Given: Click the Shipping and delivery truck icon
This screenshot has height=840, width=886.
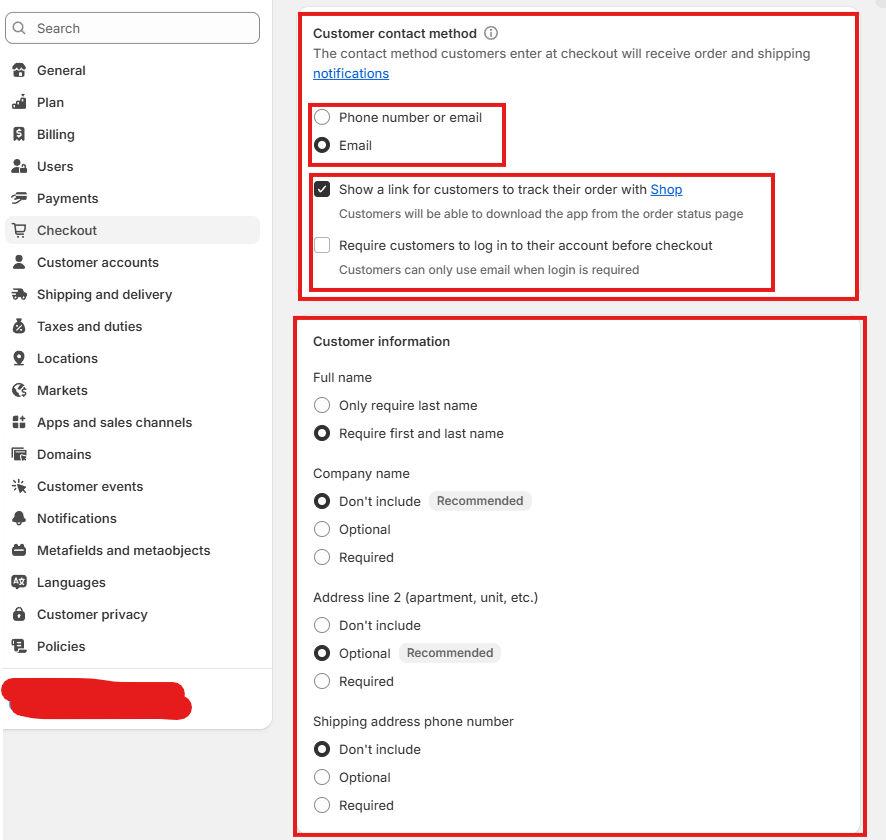Looking at the screenshot, I should [x=19, y=294].
